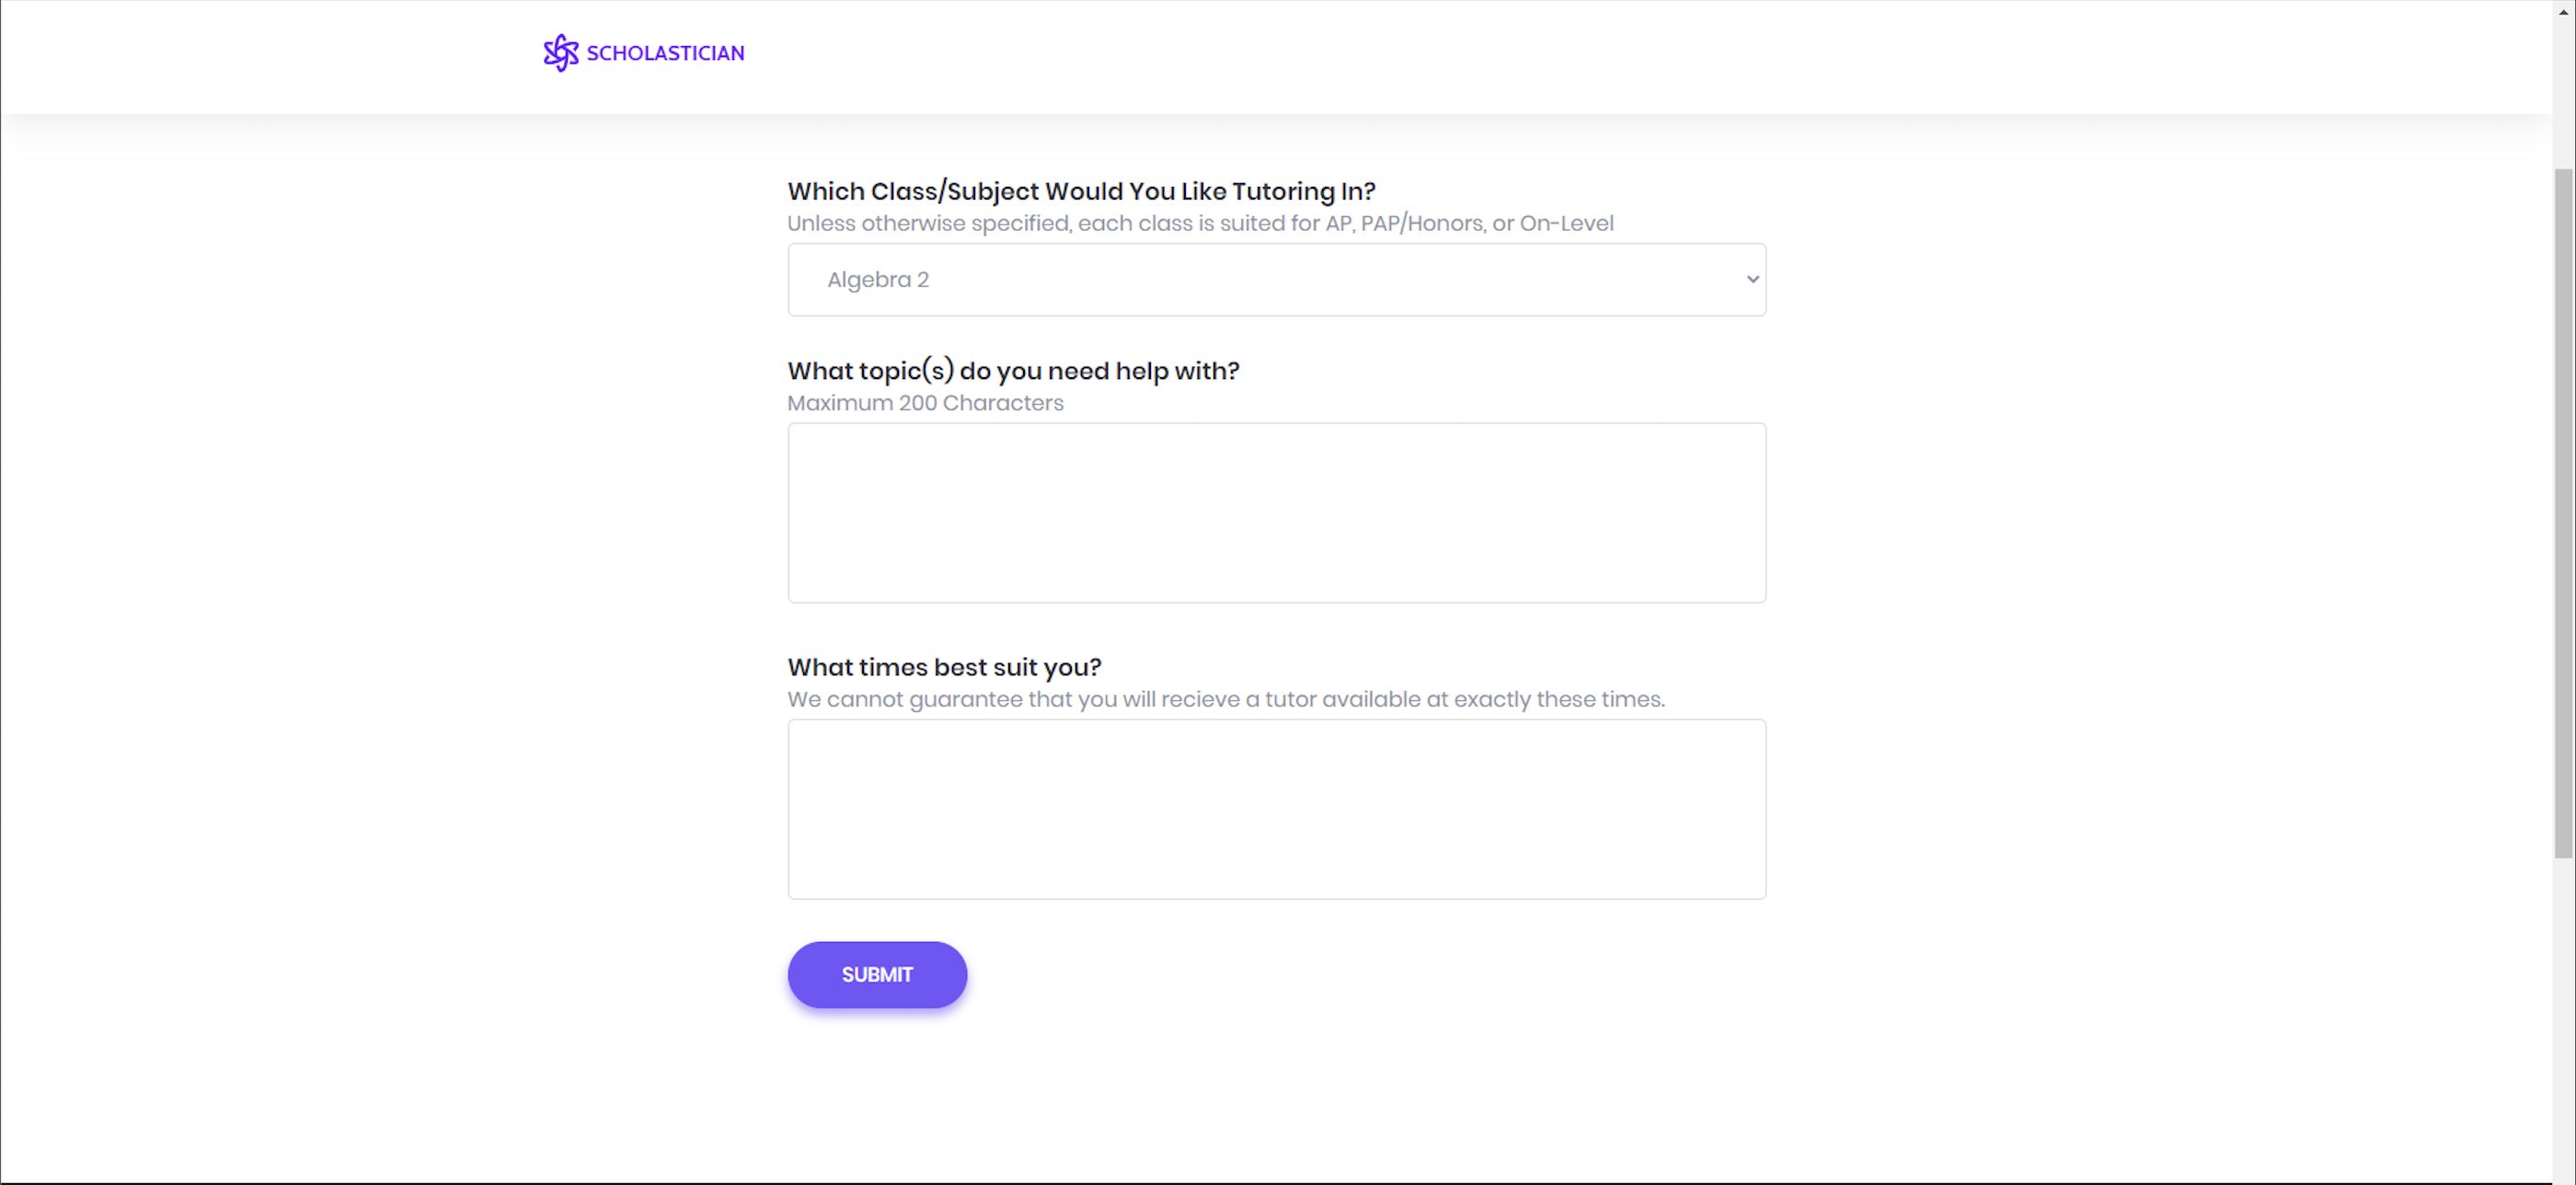Open the SCHOLASTICIAN home link text
This screenshot has height=1185, width=2576.
coord(665,53)
